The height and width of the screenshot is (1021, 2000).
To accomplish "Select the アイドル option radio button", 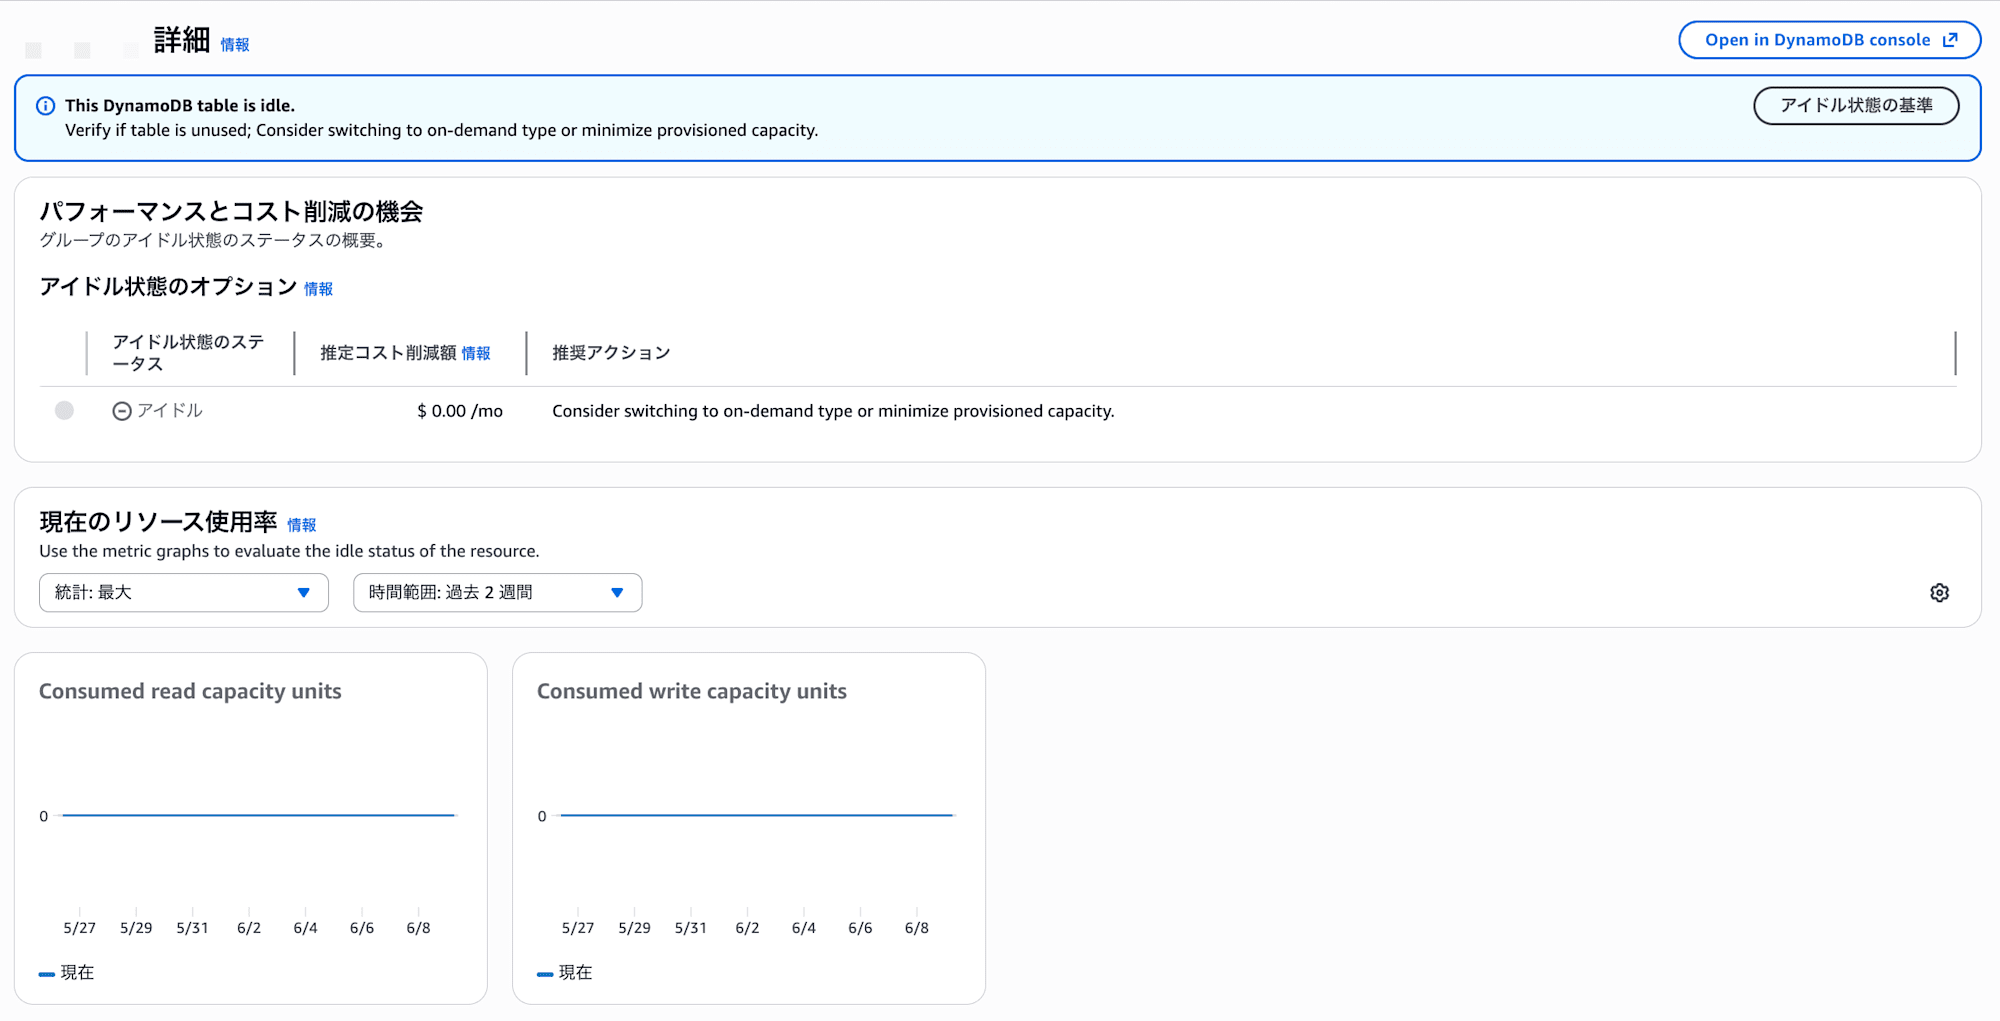I will 64,411.
